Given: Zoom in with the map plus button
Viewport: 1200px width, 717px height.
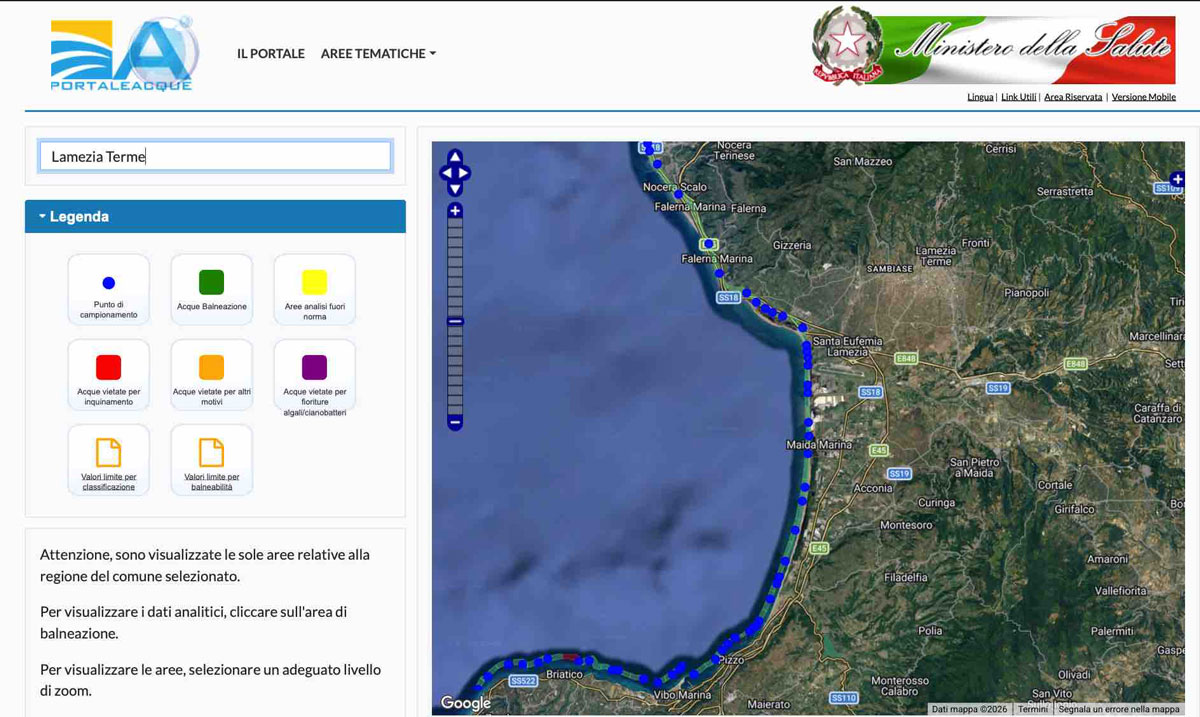Looking at the screenshot, I should [455, 210].
